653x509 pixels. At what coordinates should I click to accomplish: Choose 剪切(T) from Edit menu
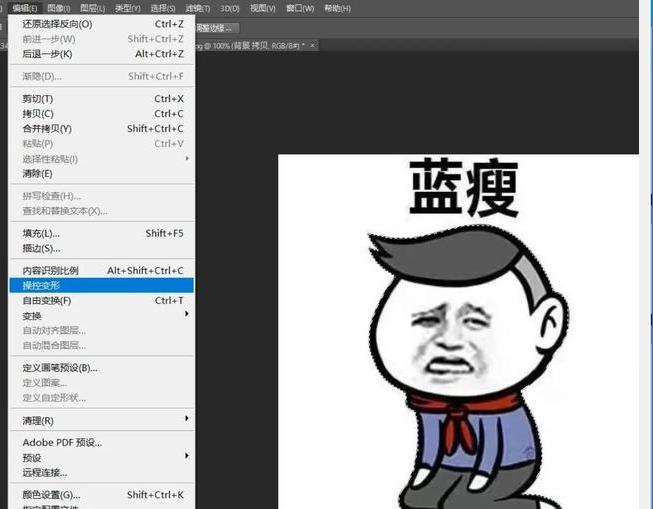tap(102, 99)
